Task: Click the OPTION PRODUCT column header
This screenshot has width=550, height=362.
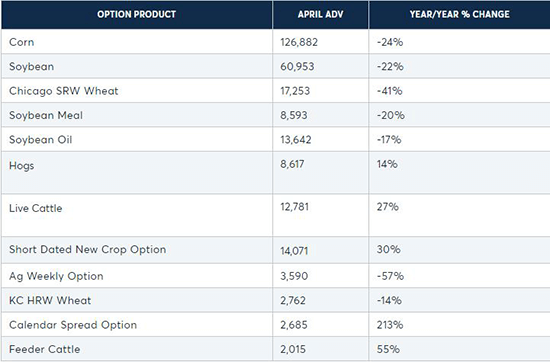Action: coord(136,14)
